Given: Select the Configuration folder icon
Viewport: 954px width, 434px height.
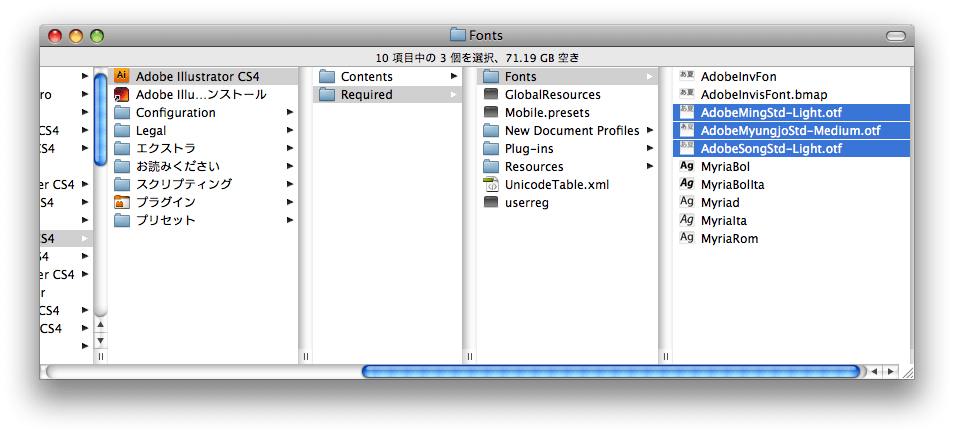Looking at the screenshot, I should click(122, 113).
